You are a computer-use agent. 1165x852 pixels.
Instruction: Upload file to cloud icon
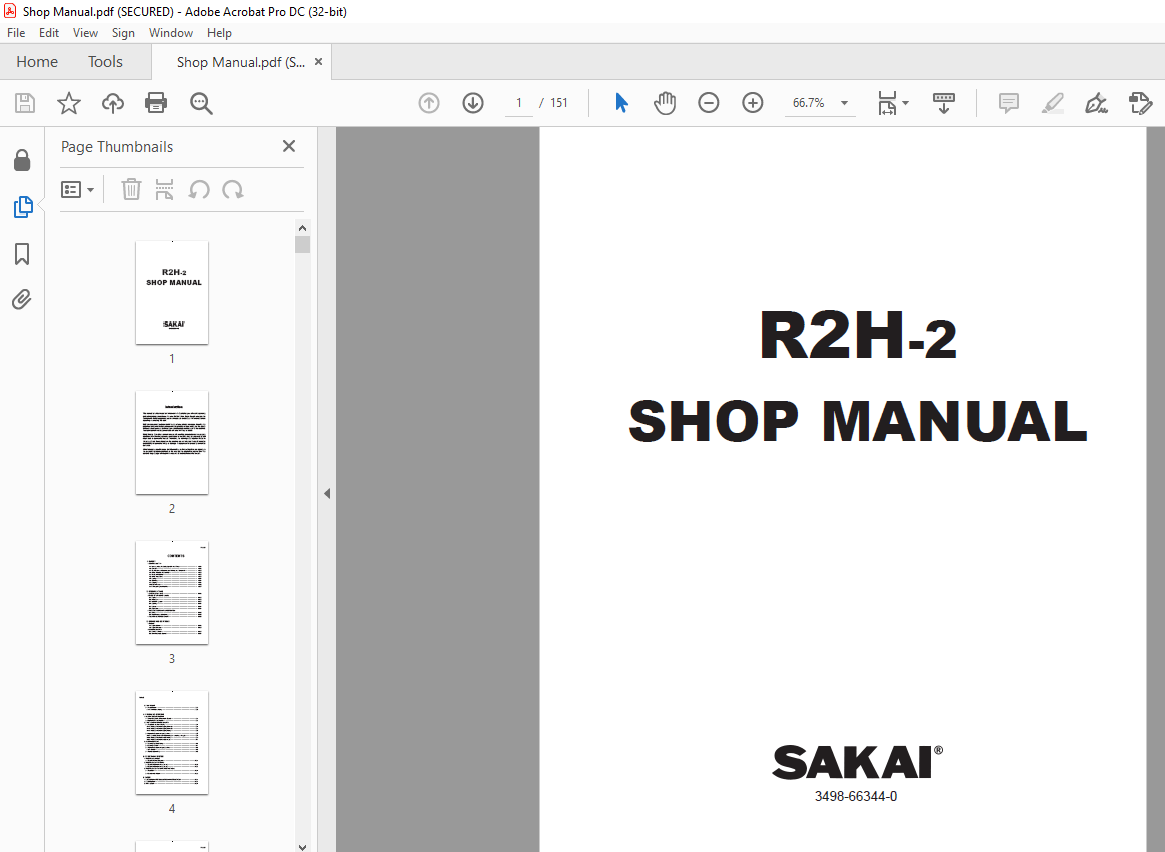tap(113, 103)
